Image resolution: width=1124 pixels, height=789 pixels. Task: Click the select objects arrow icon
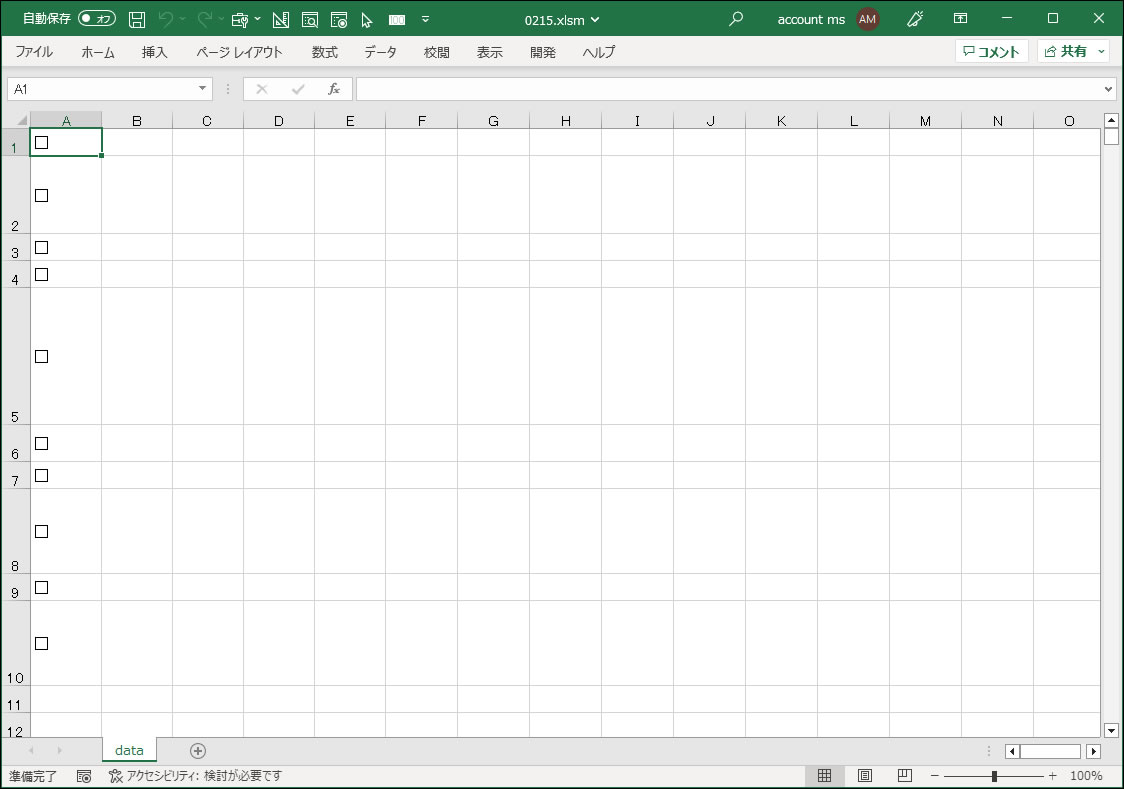(x=367, y=19)
